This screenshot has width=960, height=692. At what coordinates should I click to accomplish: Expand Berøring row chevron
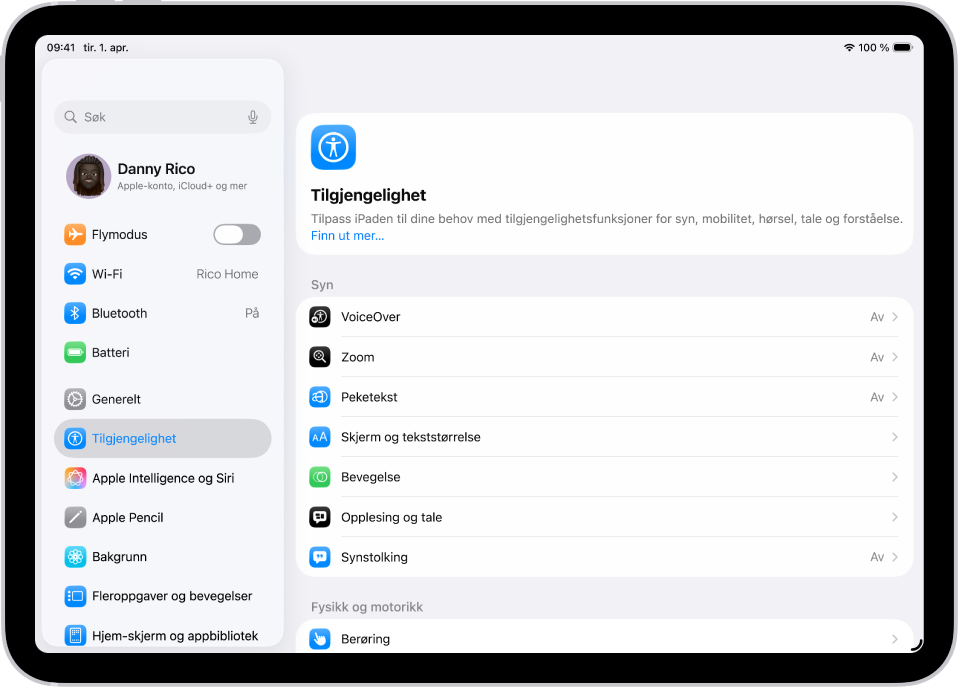click(x=894, y=639)
